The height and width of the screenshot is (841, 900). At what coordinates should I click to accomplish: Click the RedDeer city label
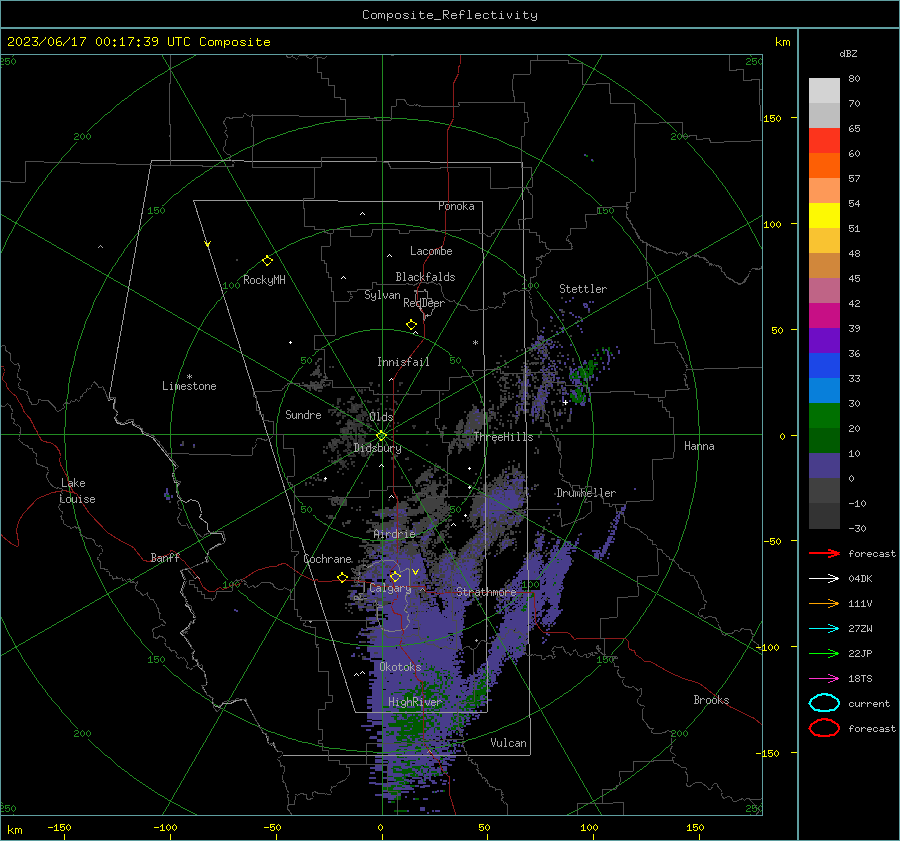tap(424, 303)
